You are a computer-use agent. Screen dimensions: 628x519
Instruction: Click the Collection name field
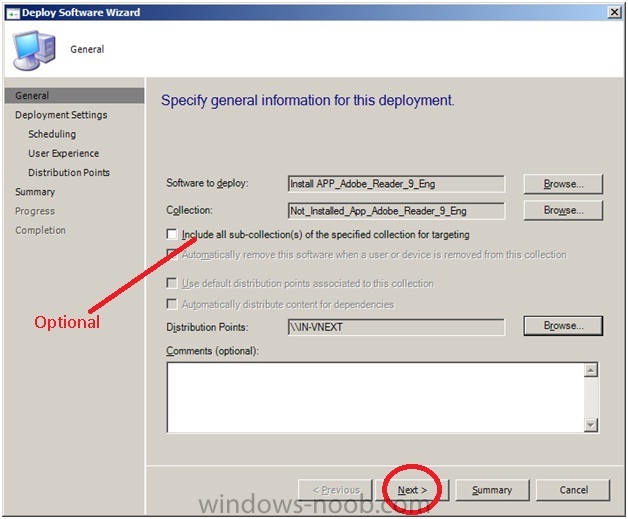point(396,211)
